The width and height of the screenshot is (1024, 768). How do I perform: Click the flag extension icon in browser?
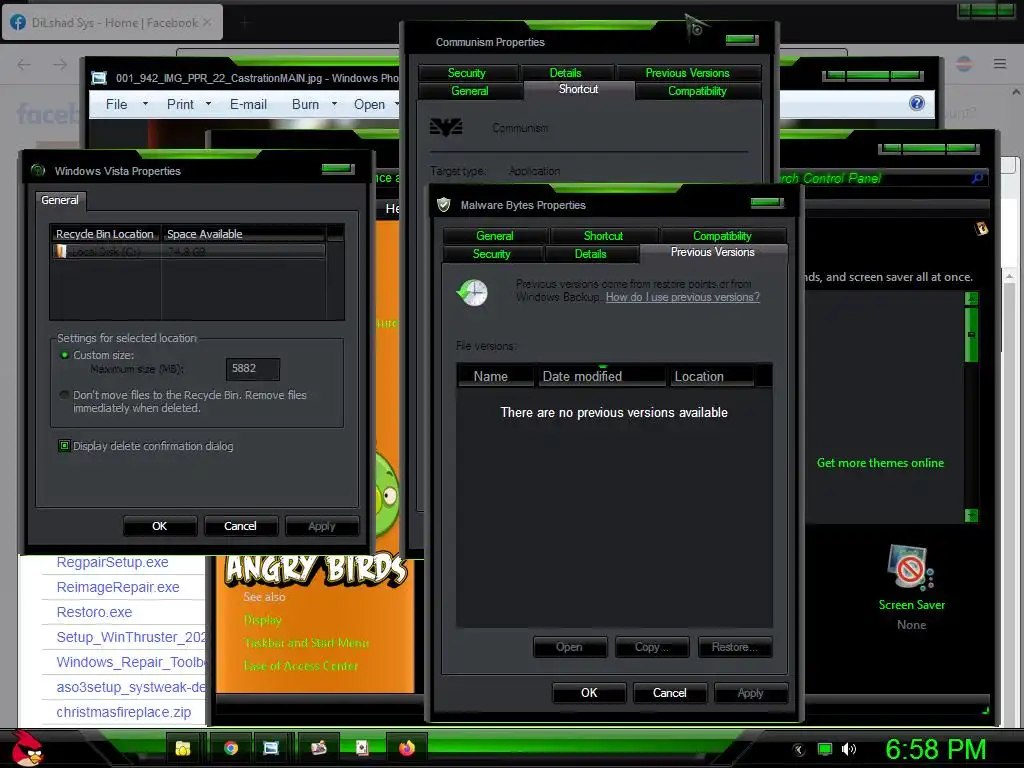(x=964, y=64)
